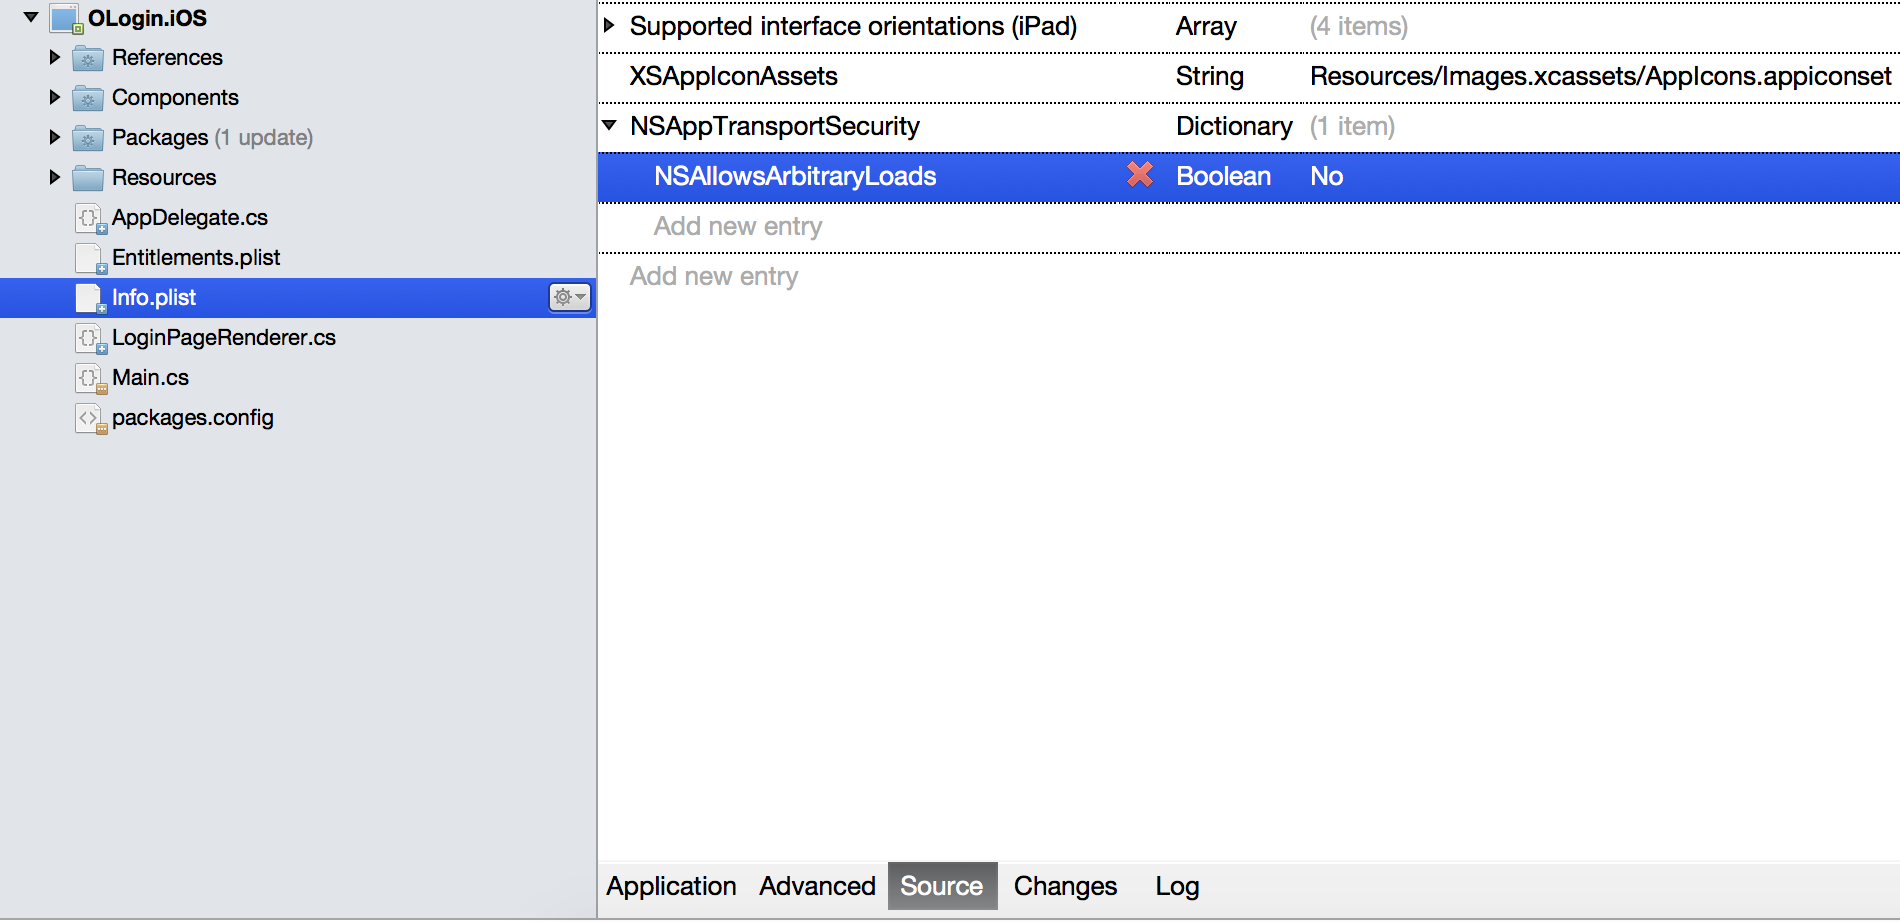Collapse the OLogin.iOS project tree

31,18
